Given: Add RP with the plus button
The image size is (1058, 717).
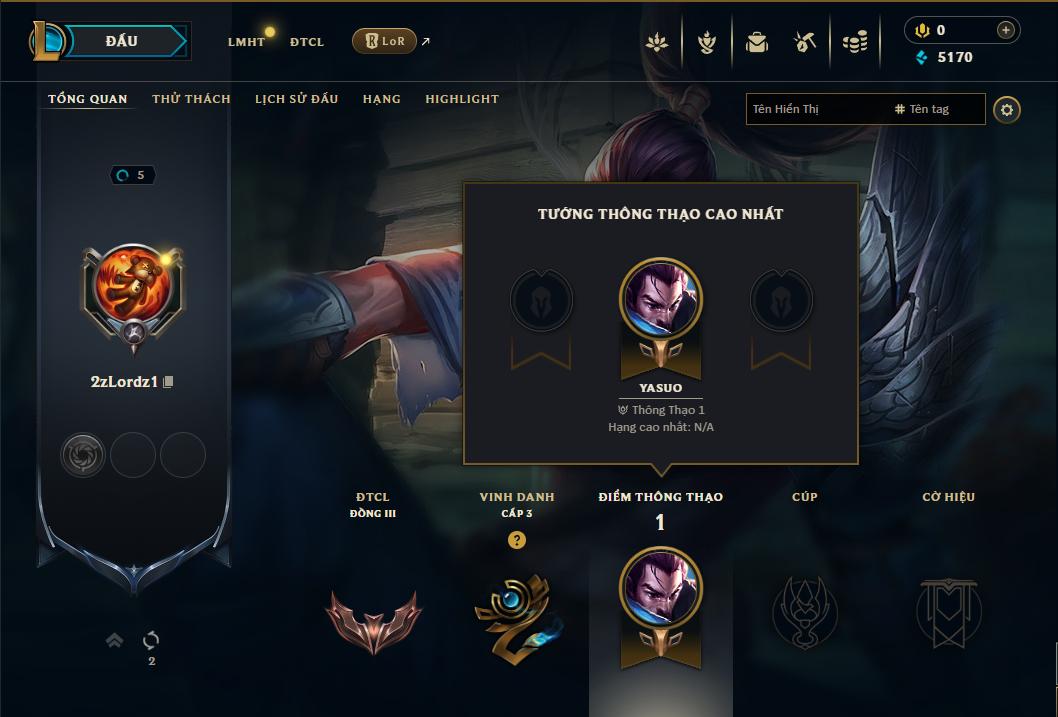Looking at the screenshot, I should coord(1005,30).
